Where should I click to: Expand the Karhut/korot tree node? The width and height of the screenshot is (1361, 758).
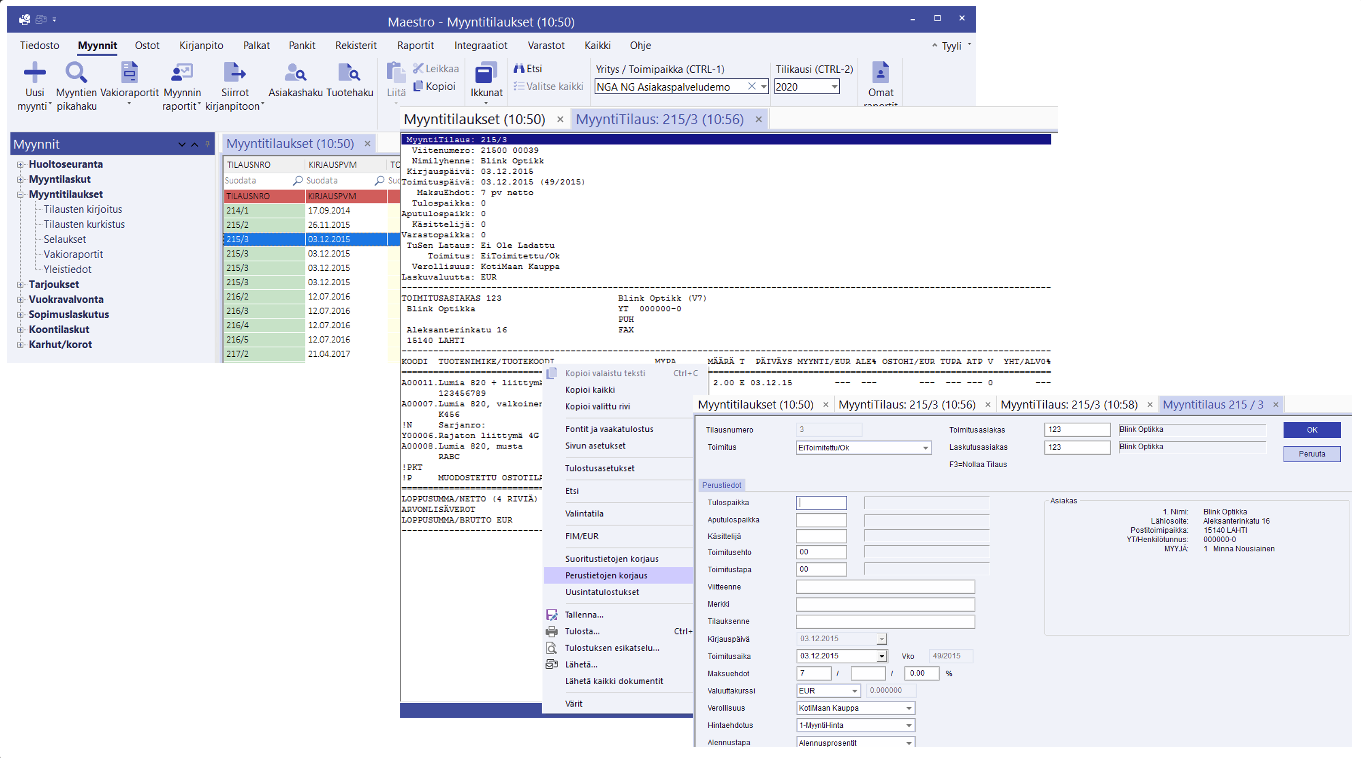click(20, 345)
